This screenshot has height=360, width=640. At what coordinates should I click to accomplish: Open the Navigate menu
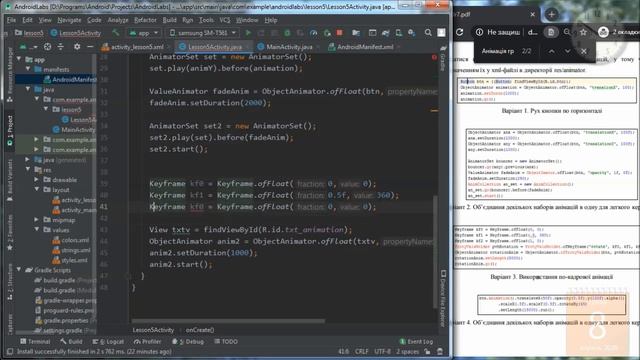(69, 20)
